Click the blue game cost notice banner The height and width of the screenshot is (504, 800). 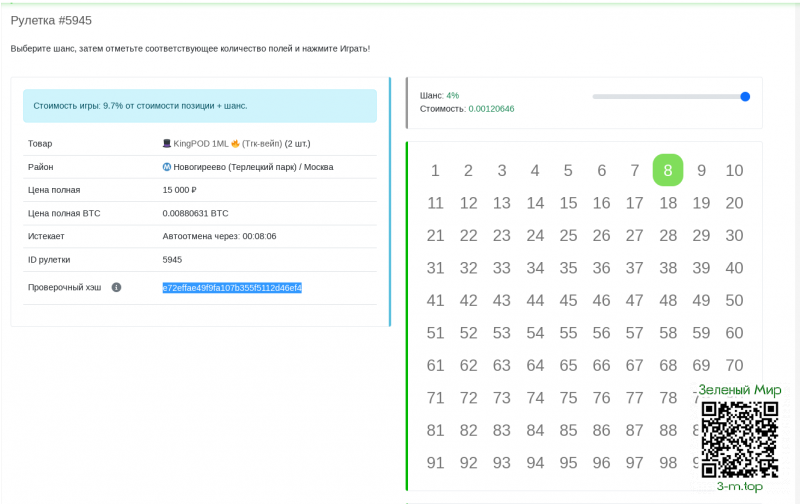[200, 105]
